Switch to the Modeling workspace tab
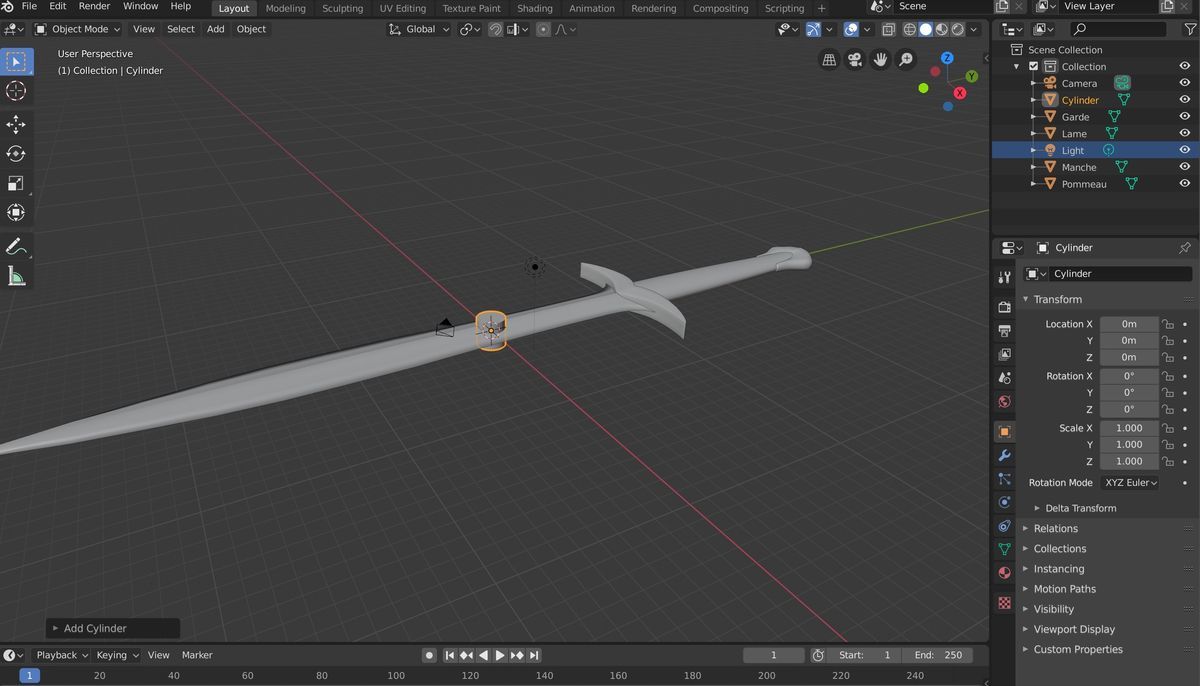The width and height of the screenshot is (1200, 686). 285,8
